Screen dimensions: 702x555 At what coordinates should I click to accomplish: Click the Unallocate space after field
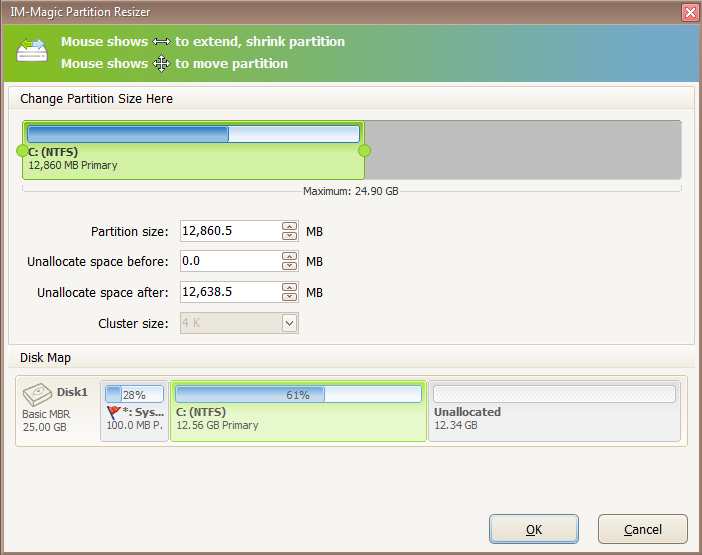231,292
